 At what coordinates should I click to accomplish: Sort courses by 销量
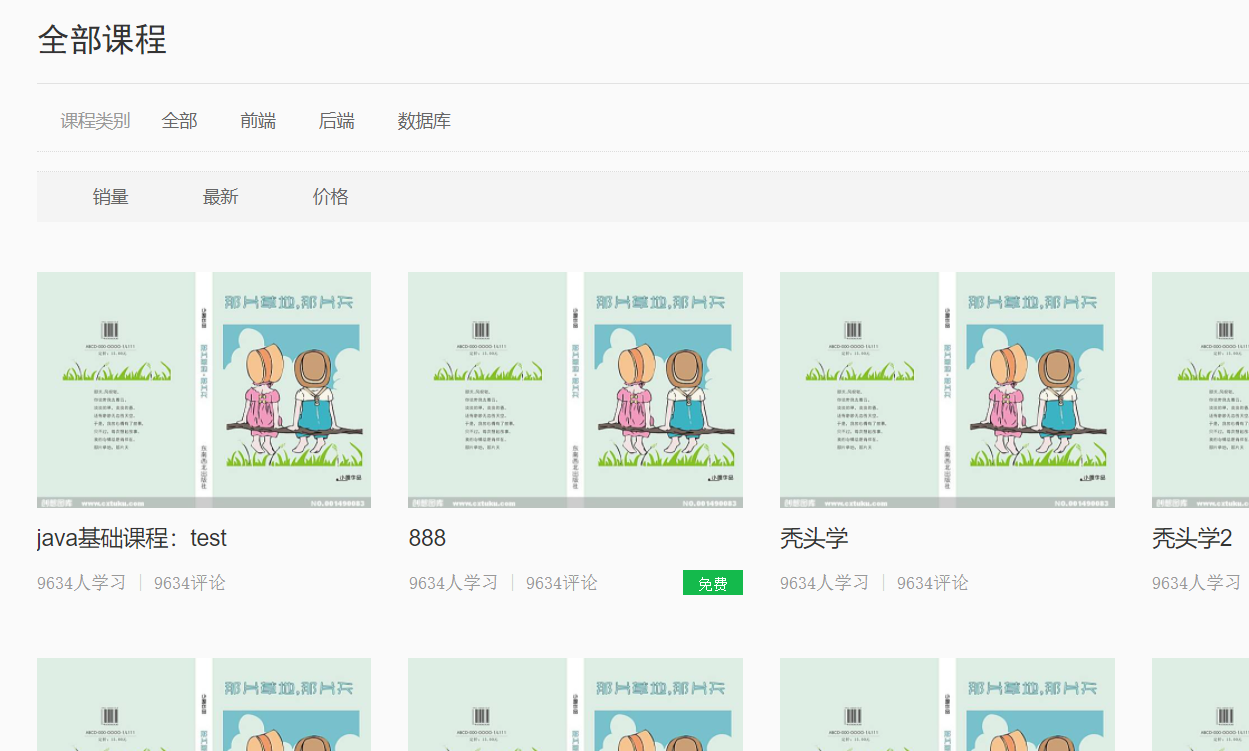(x=112, y=196)
